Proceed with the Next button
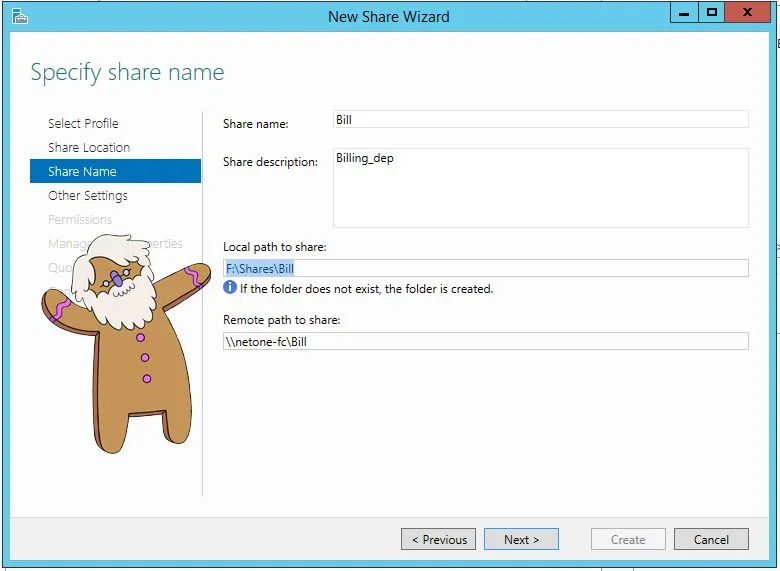Viewport: 780px width, 571px height. pos(521,539)
